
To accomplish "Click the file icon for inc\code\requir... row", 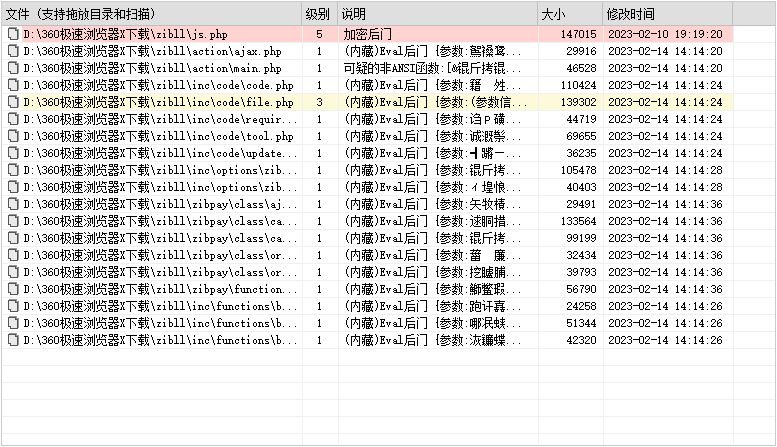I will click(13, 119).
